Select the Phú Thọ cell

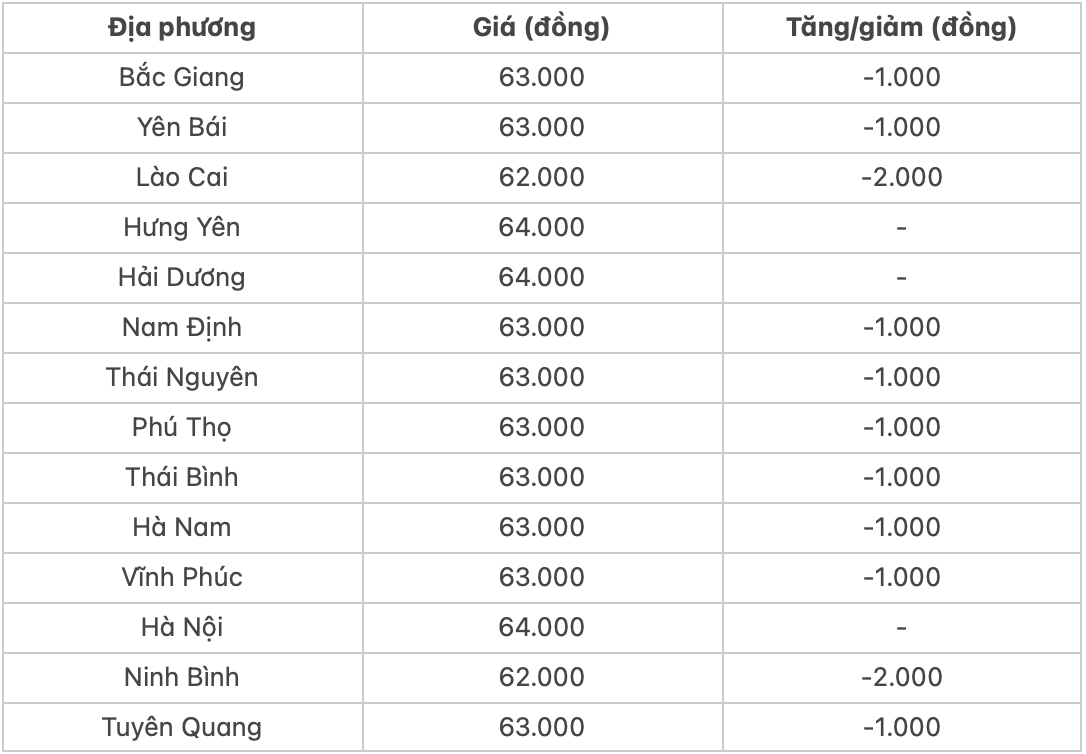[182, 427]
